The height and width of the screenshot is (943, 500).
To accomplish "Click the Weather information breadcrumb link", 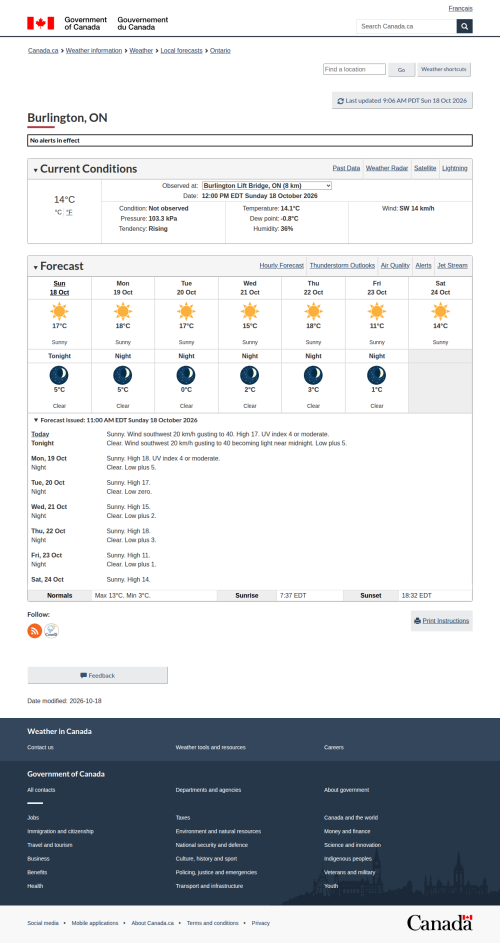I will pos(94,51).
